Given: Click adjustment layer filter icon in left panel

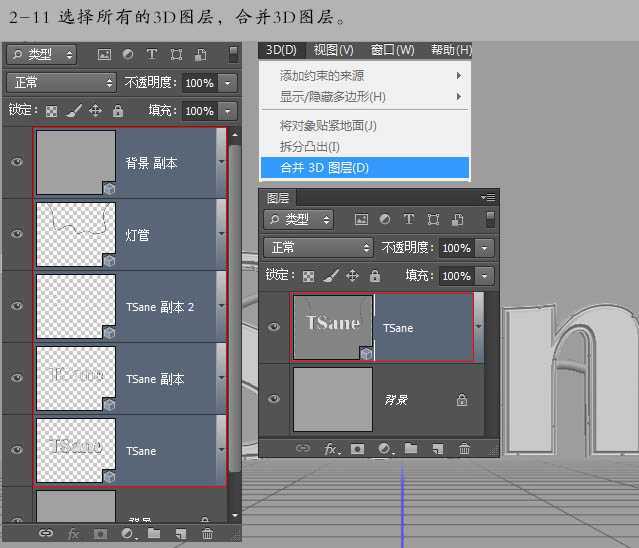Looking at the screenshot, I should (128, 55).
